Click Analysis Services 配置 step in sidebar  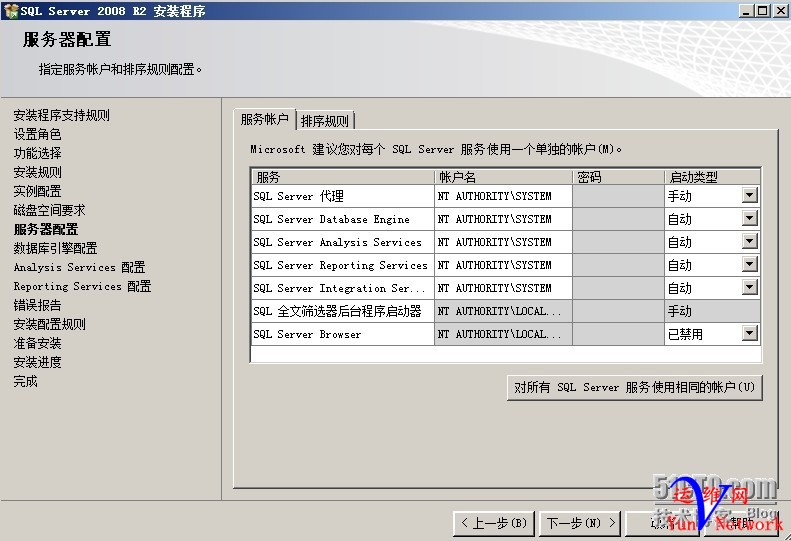point(79,267)
